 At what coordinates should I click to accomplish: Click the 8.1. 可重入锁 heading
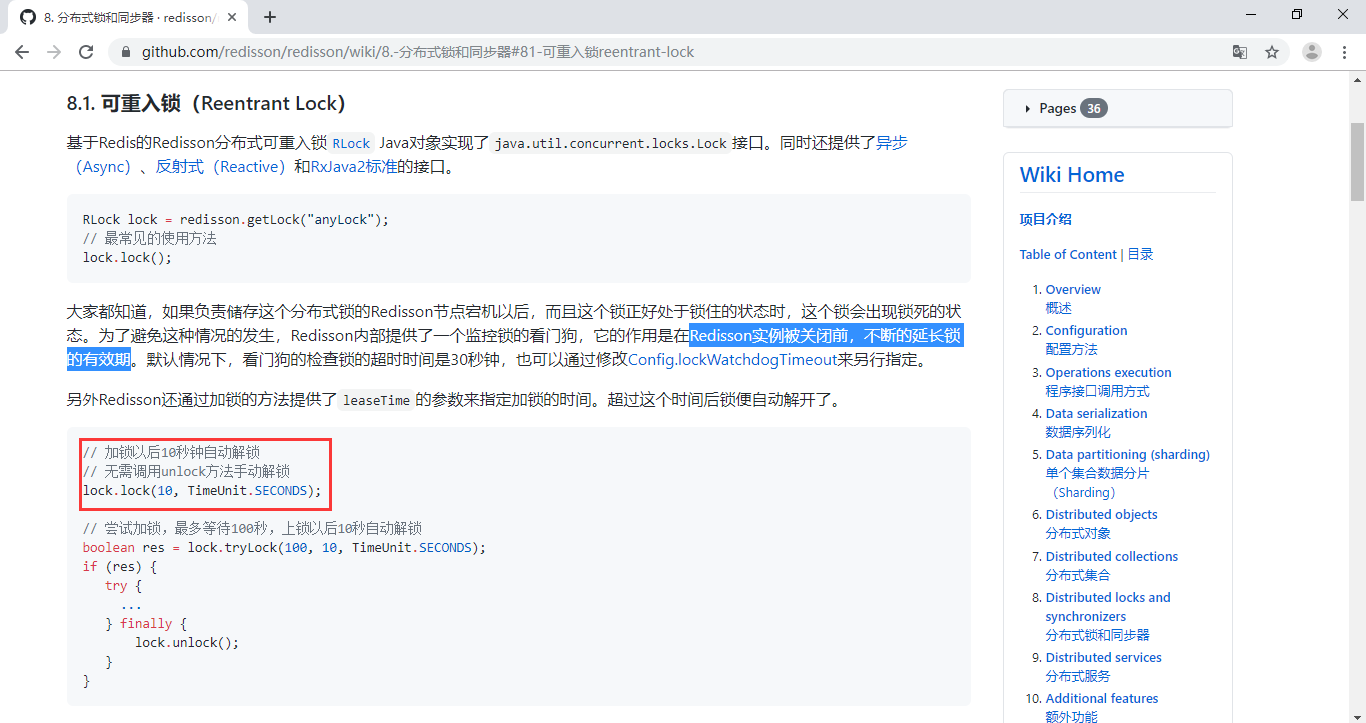(x=206, y=103)
